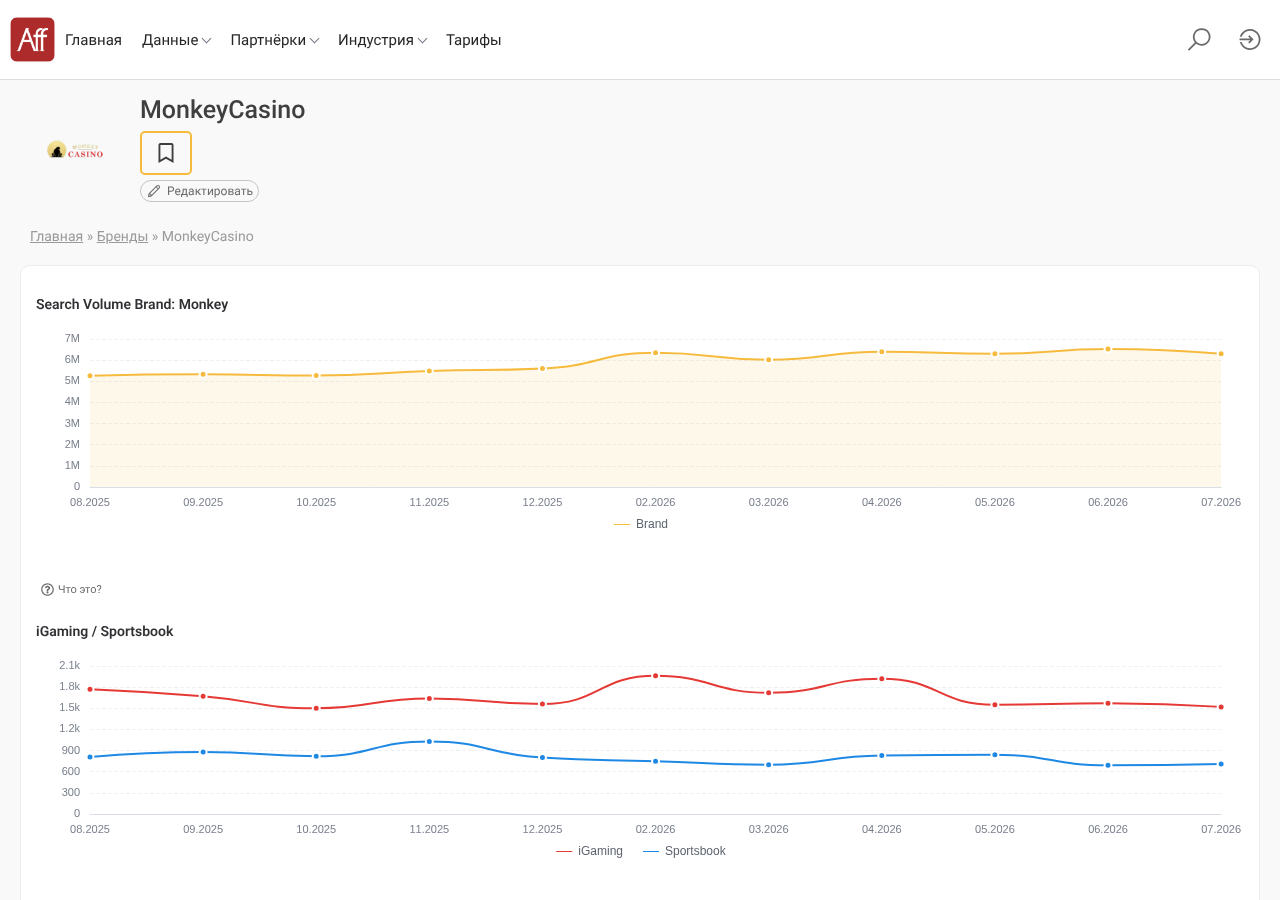
Task: Click red series point at 04.2026
Action: coord(882,679)
